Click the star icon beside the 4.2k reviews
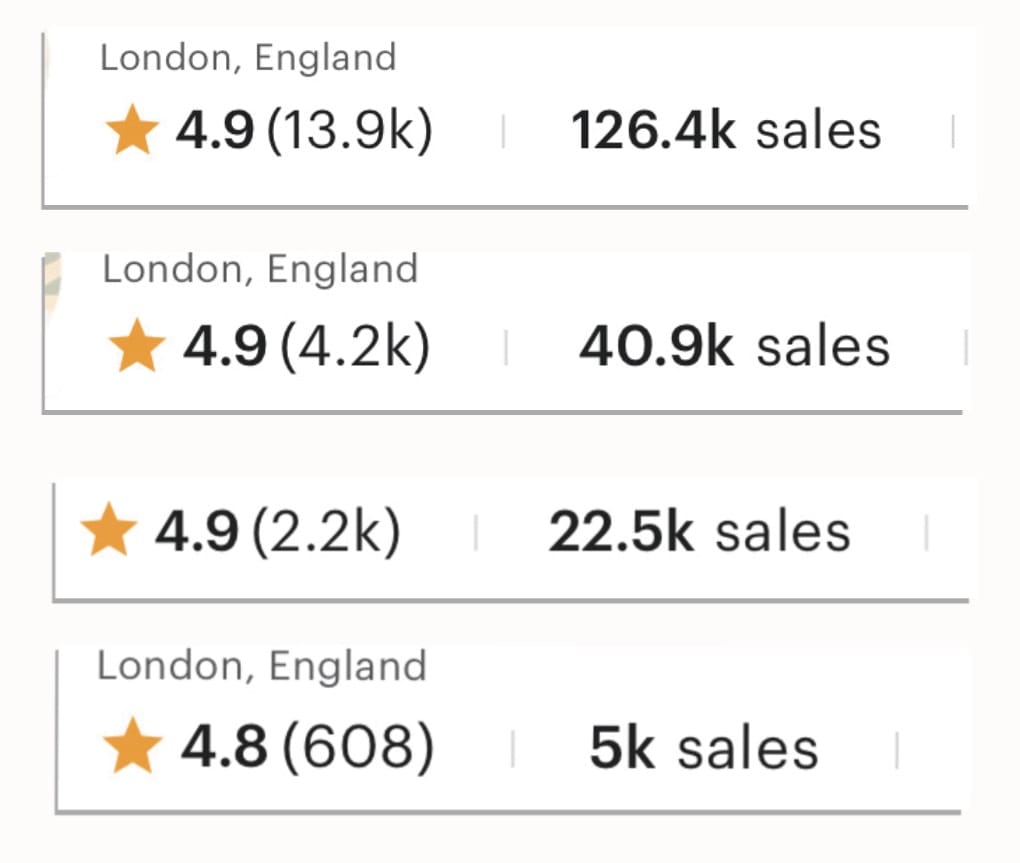Screen dimensions: 1020x863 pyautogui.click(x=136, y=346)
